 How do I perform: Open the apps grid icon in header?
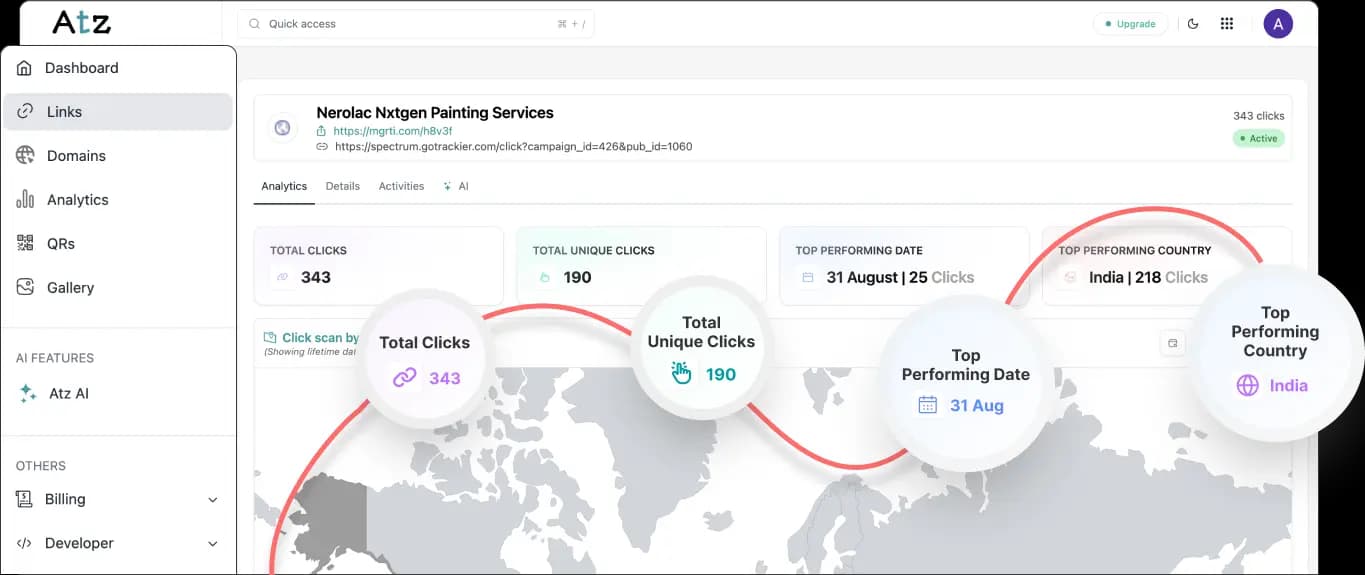tap(1227, 24)
